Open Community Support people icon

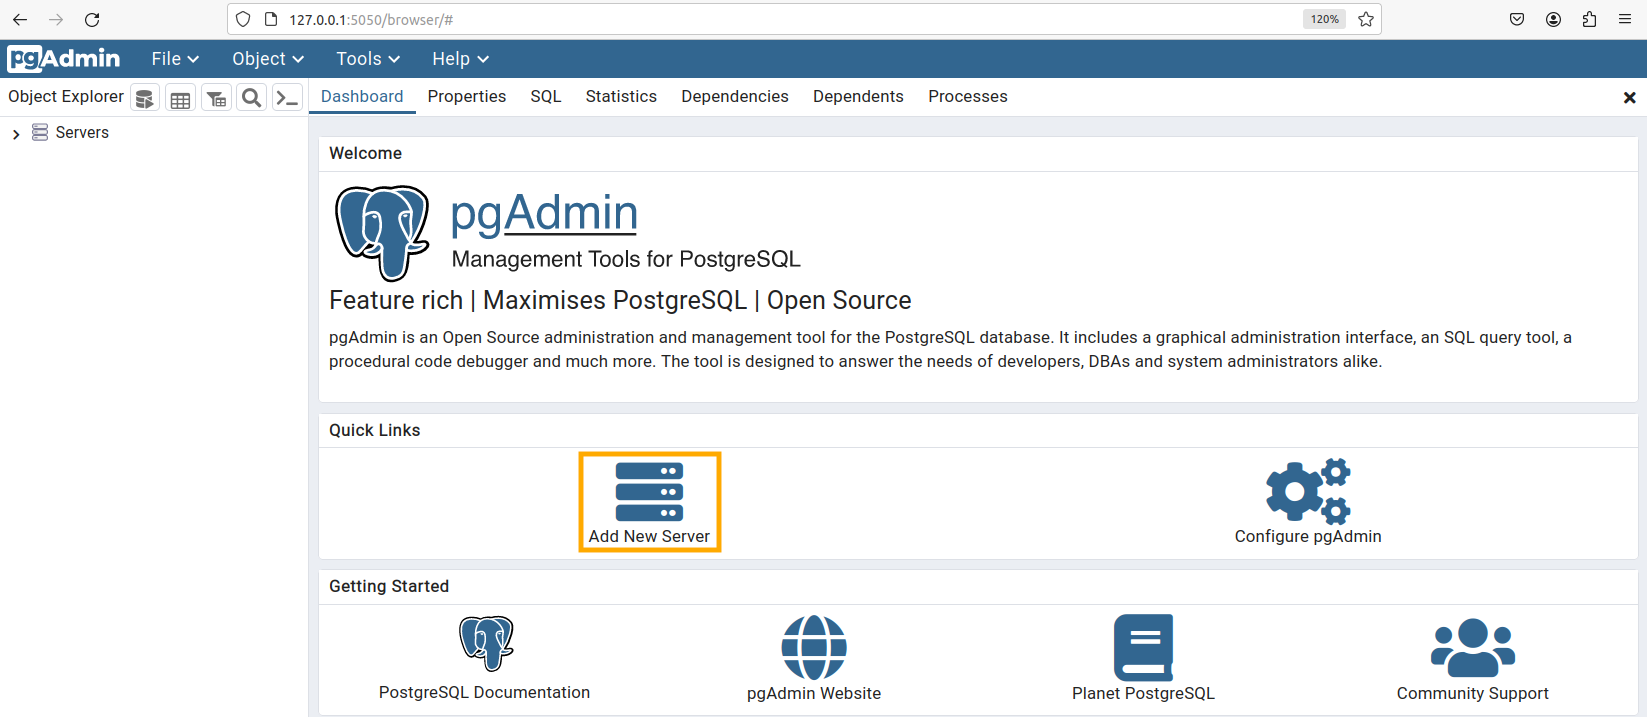(x=1472, y=648)
